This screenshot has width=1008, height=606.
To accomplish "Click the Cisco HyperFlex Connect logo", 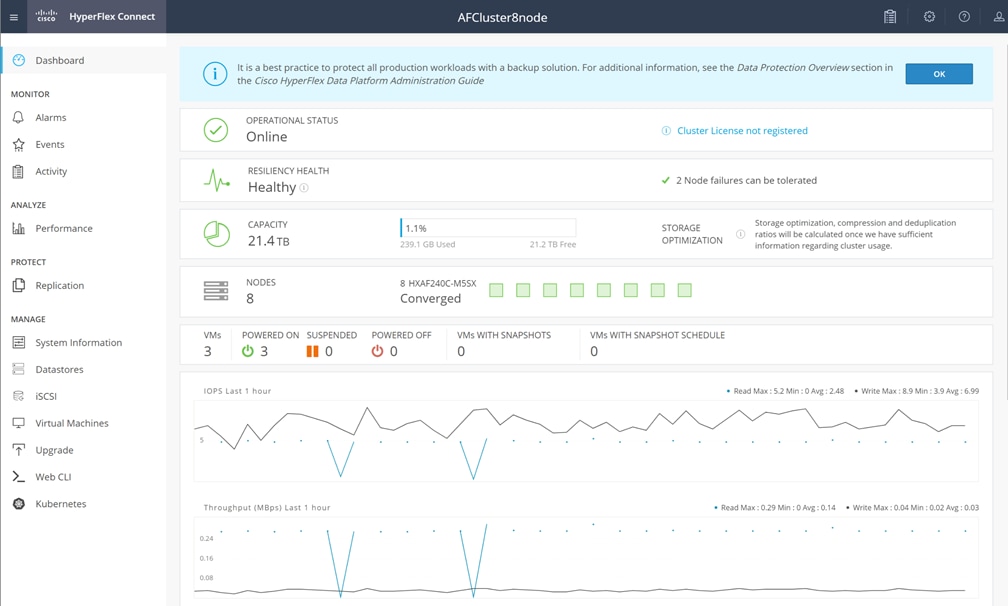I will [96, 16].
